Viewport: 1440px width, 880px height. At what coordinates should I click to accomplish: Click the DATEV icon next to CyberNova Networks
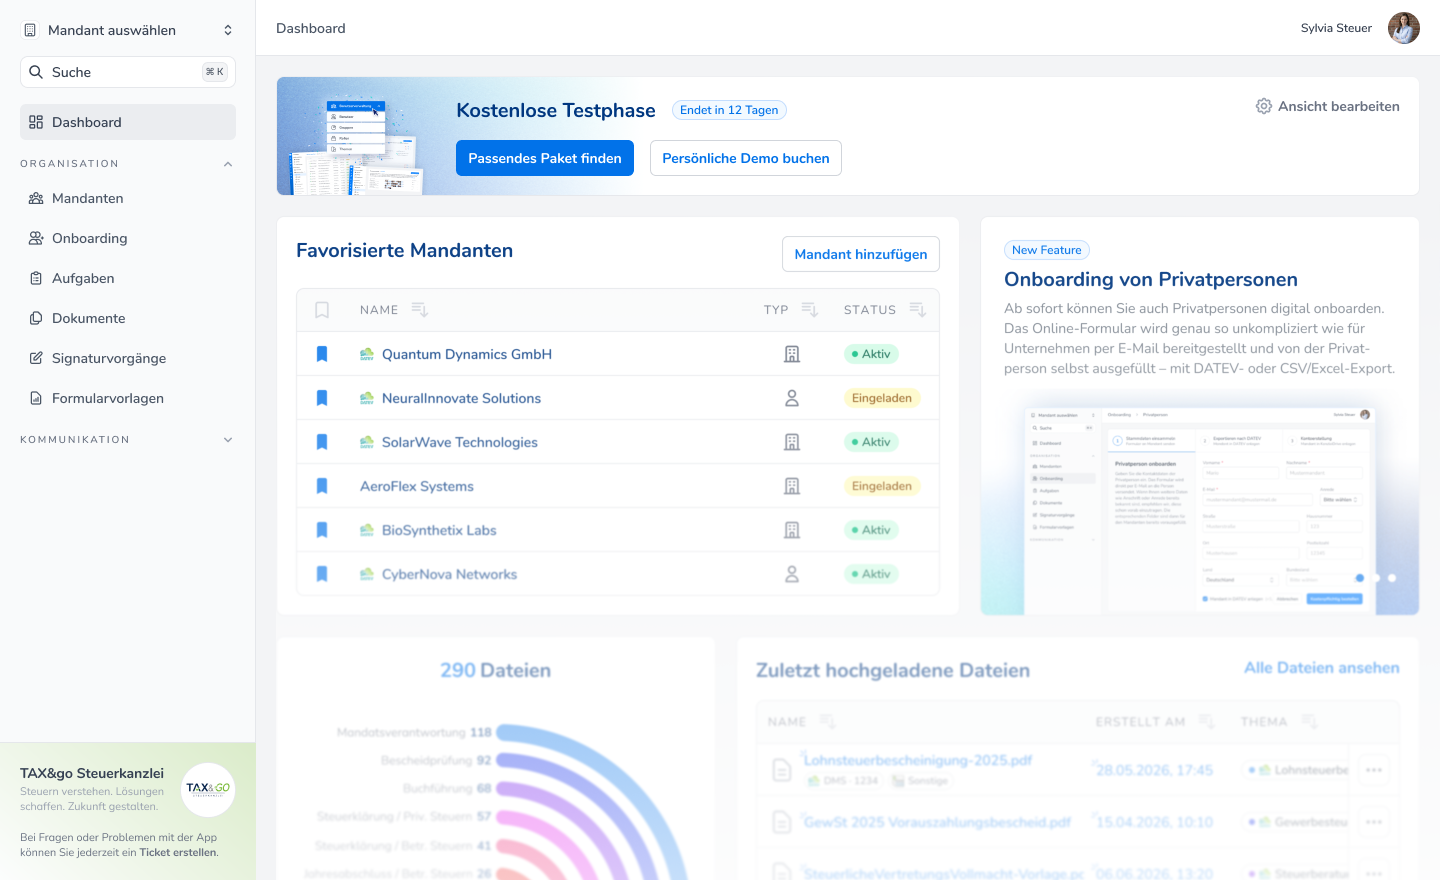[367, 574]
